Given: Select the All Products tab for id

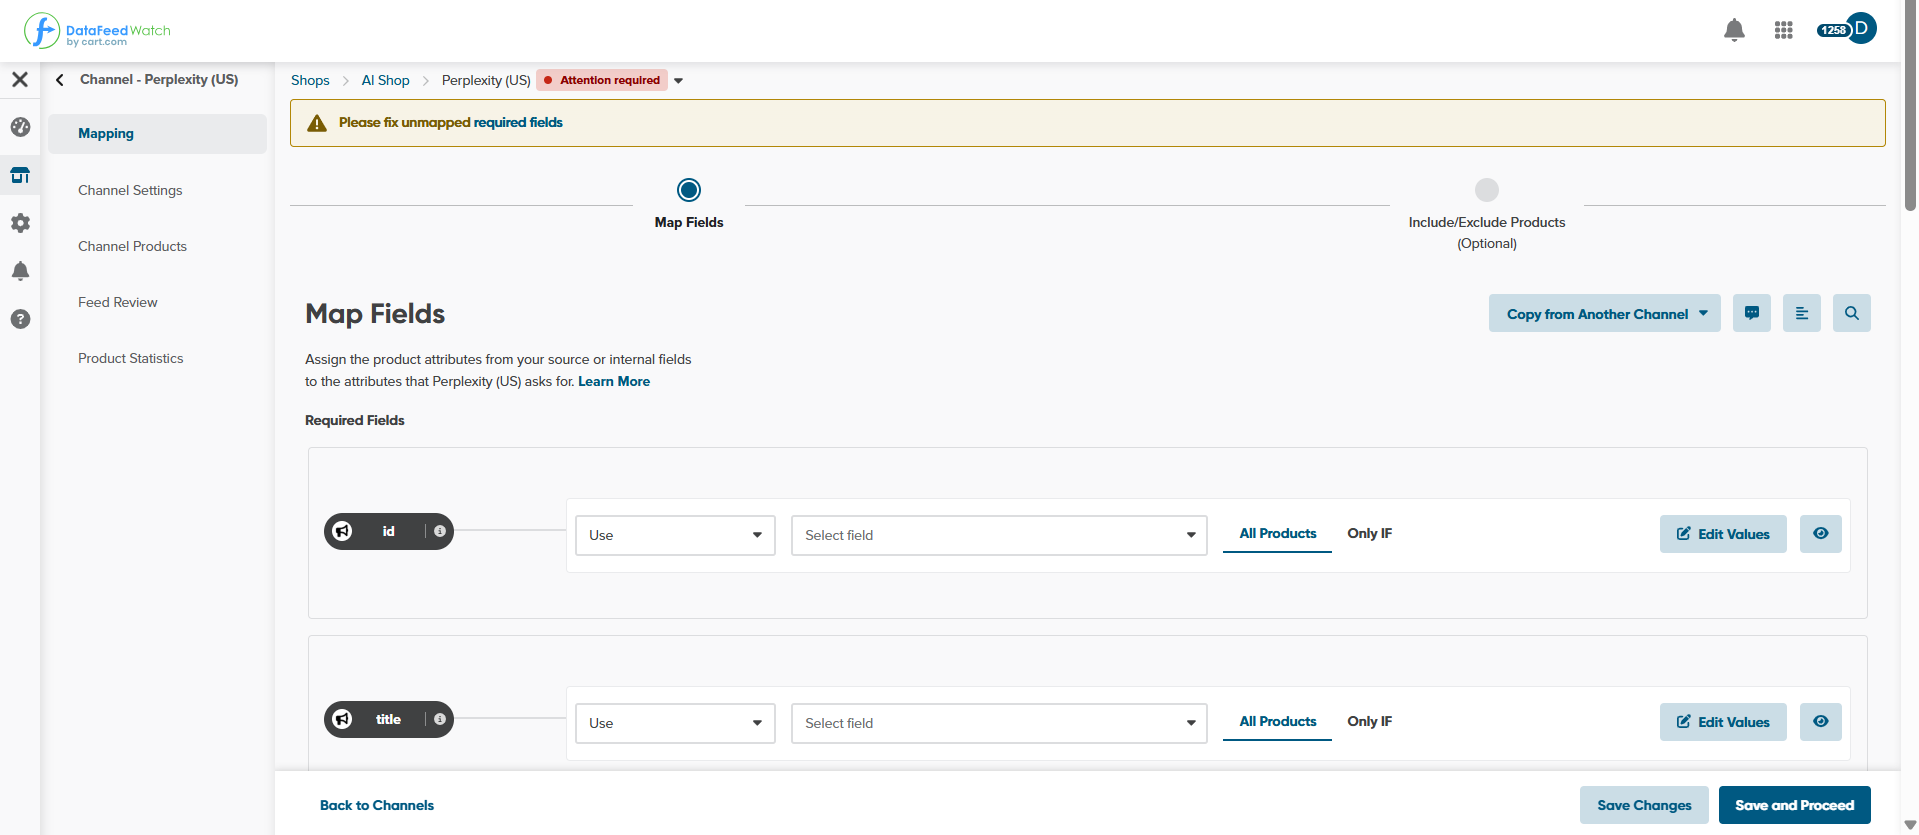Looking at the screenshot, I should pos(1277,534).
